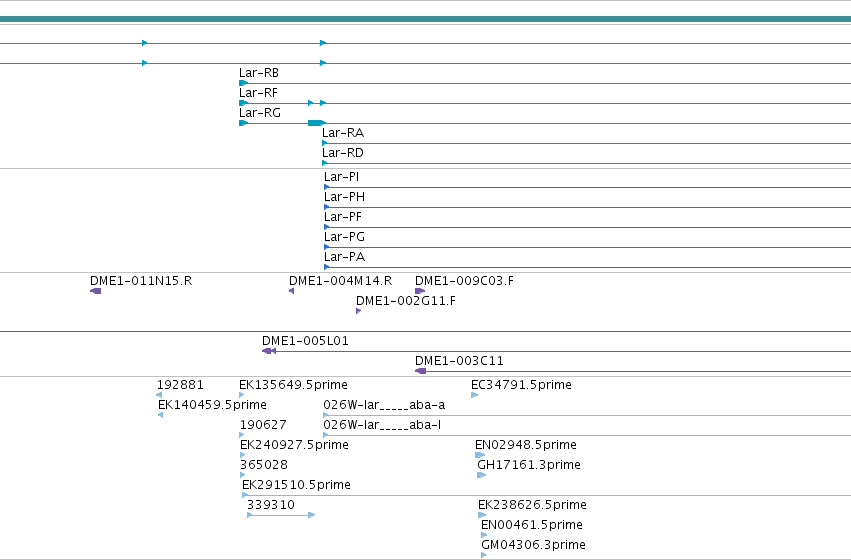
Task: Select the Lar-PH protein label
Action: coord(344,197)
